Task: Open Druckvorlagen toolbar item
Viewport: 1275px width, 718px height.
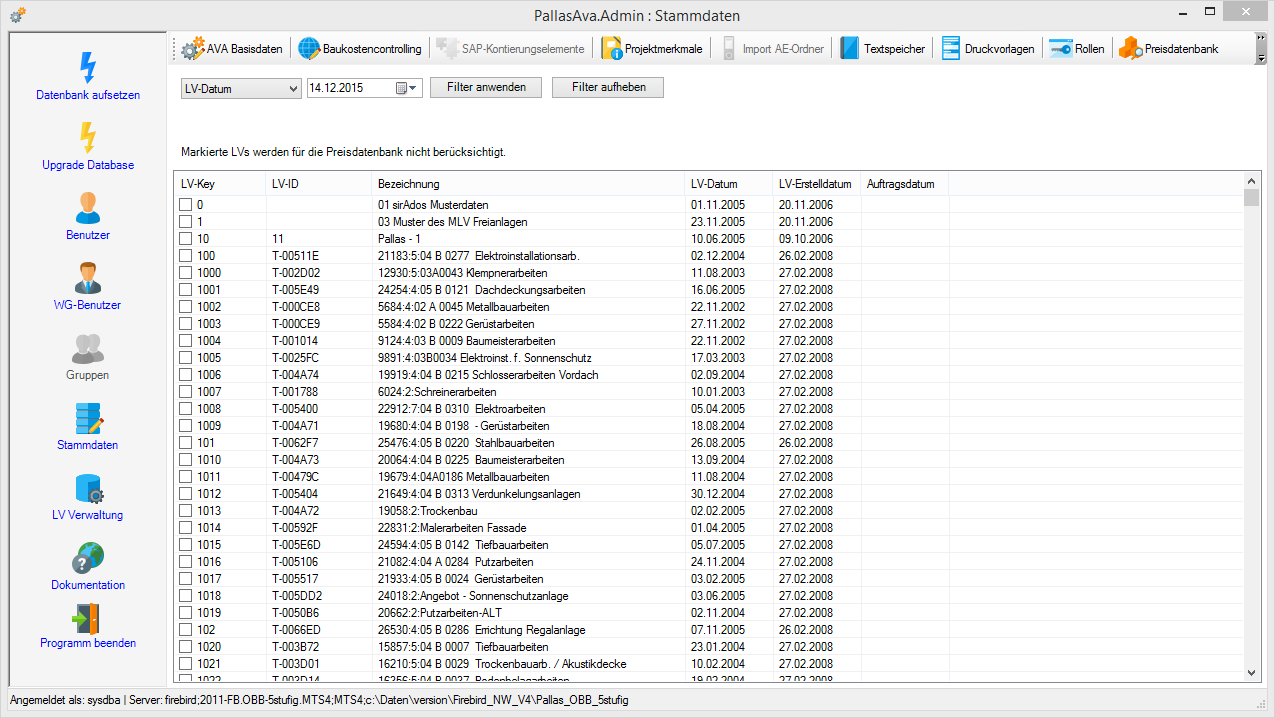Action: 988,48
